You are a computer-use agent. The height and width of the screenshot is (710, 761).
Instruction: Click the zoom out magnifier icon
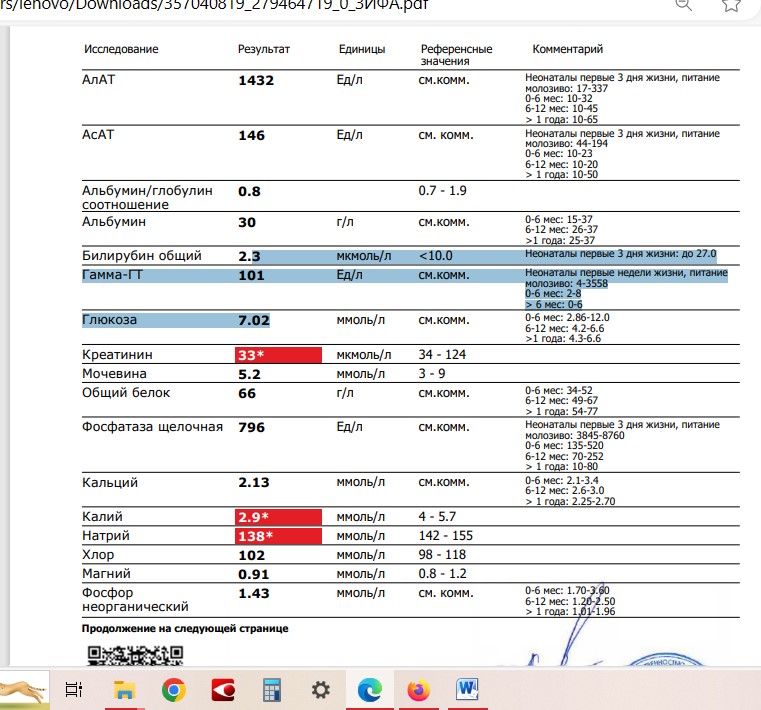point(683,5)
